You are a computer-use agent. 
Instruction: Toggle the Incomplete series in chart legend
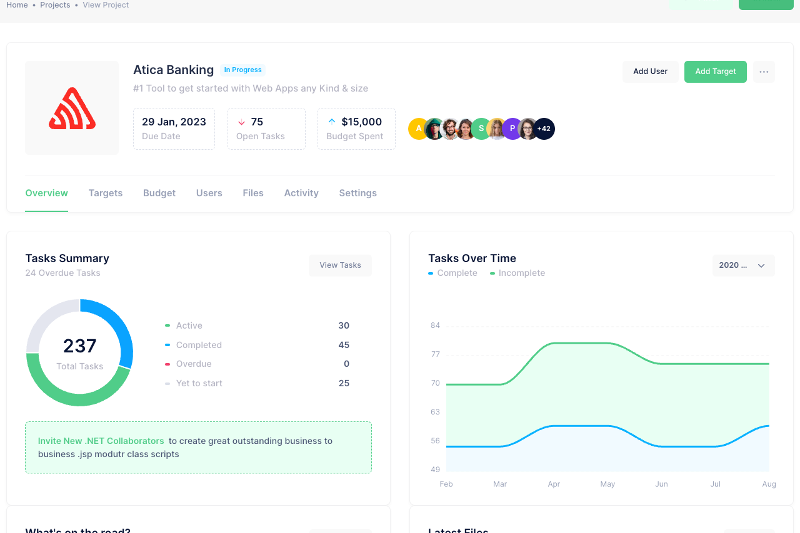(x=520, y=273)
